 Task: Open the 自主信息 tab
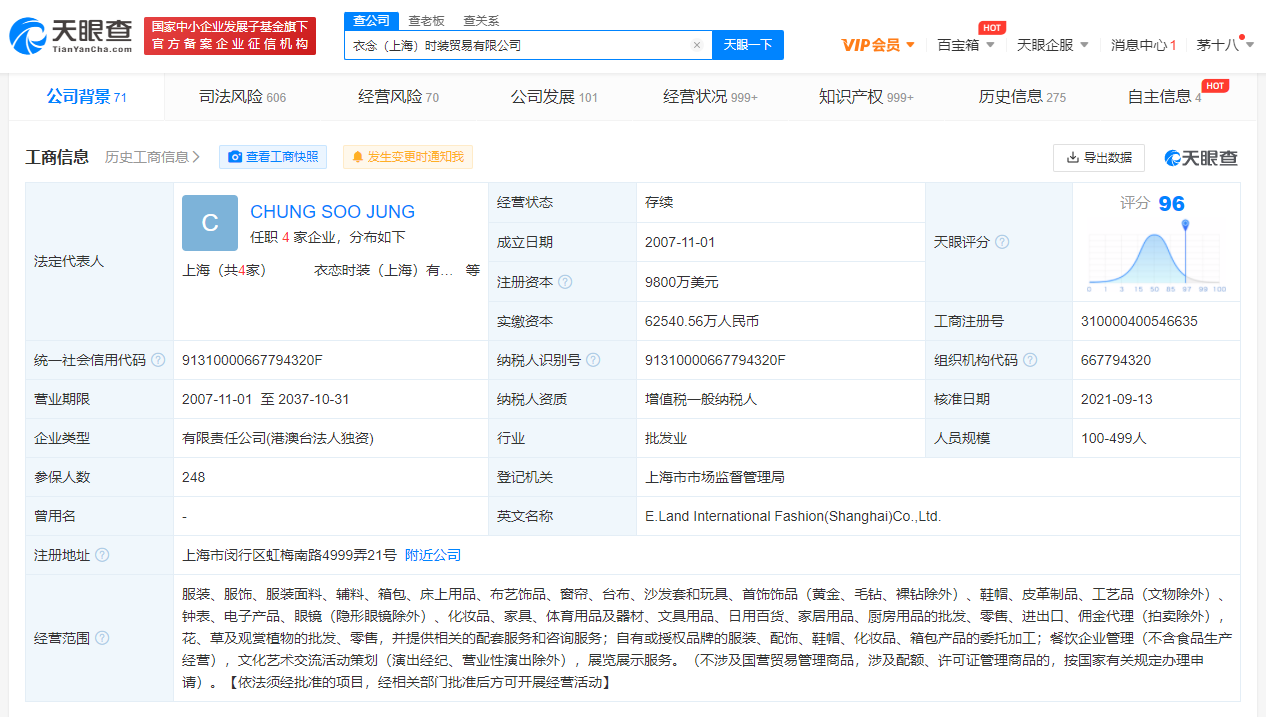pyautogui.click(x=1164, y=97)
